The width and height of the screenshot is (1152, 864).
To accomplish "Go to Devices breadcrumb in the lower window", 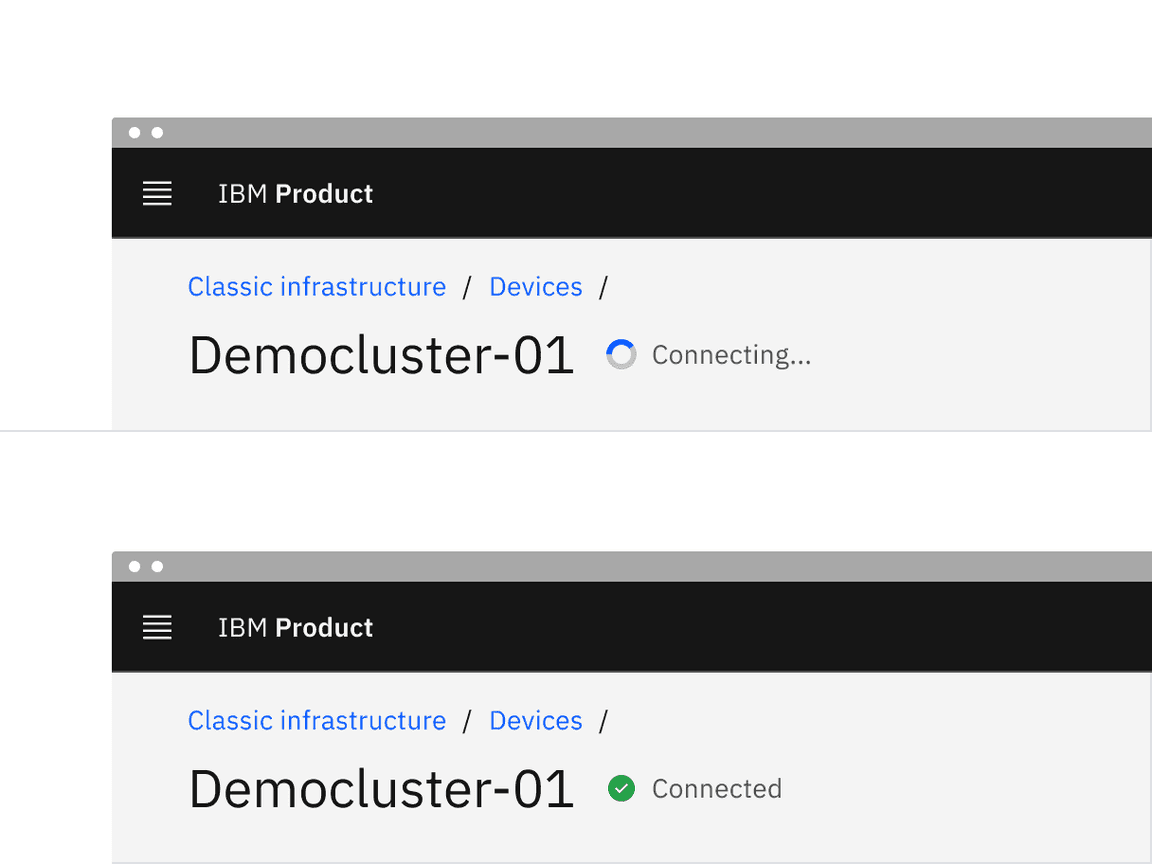I will click(x=535, y=721).
